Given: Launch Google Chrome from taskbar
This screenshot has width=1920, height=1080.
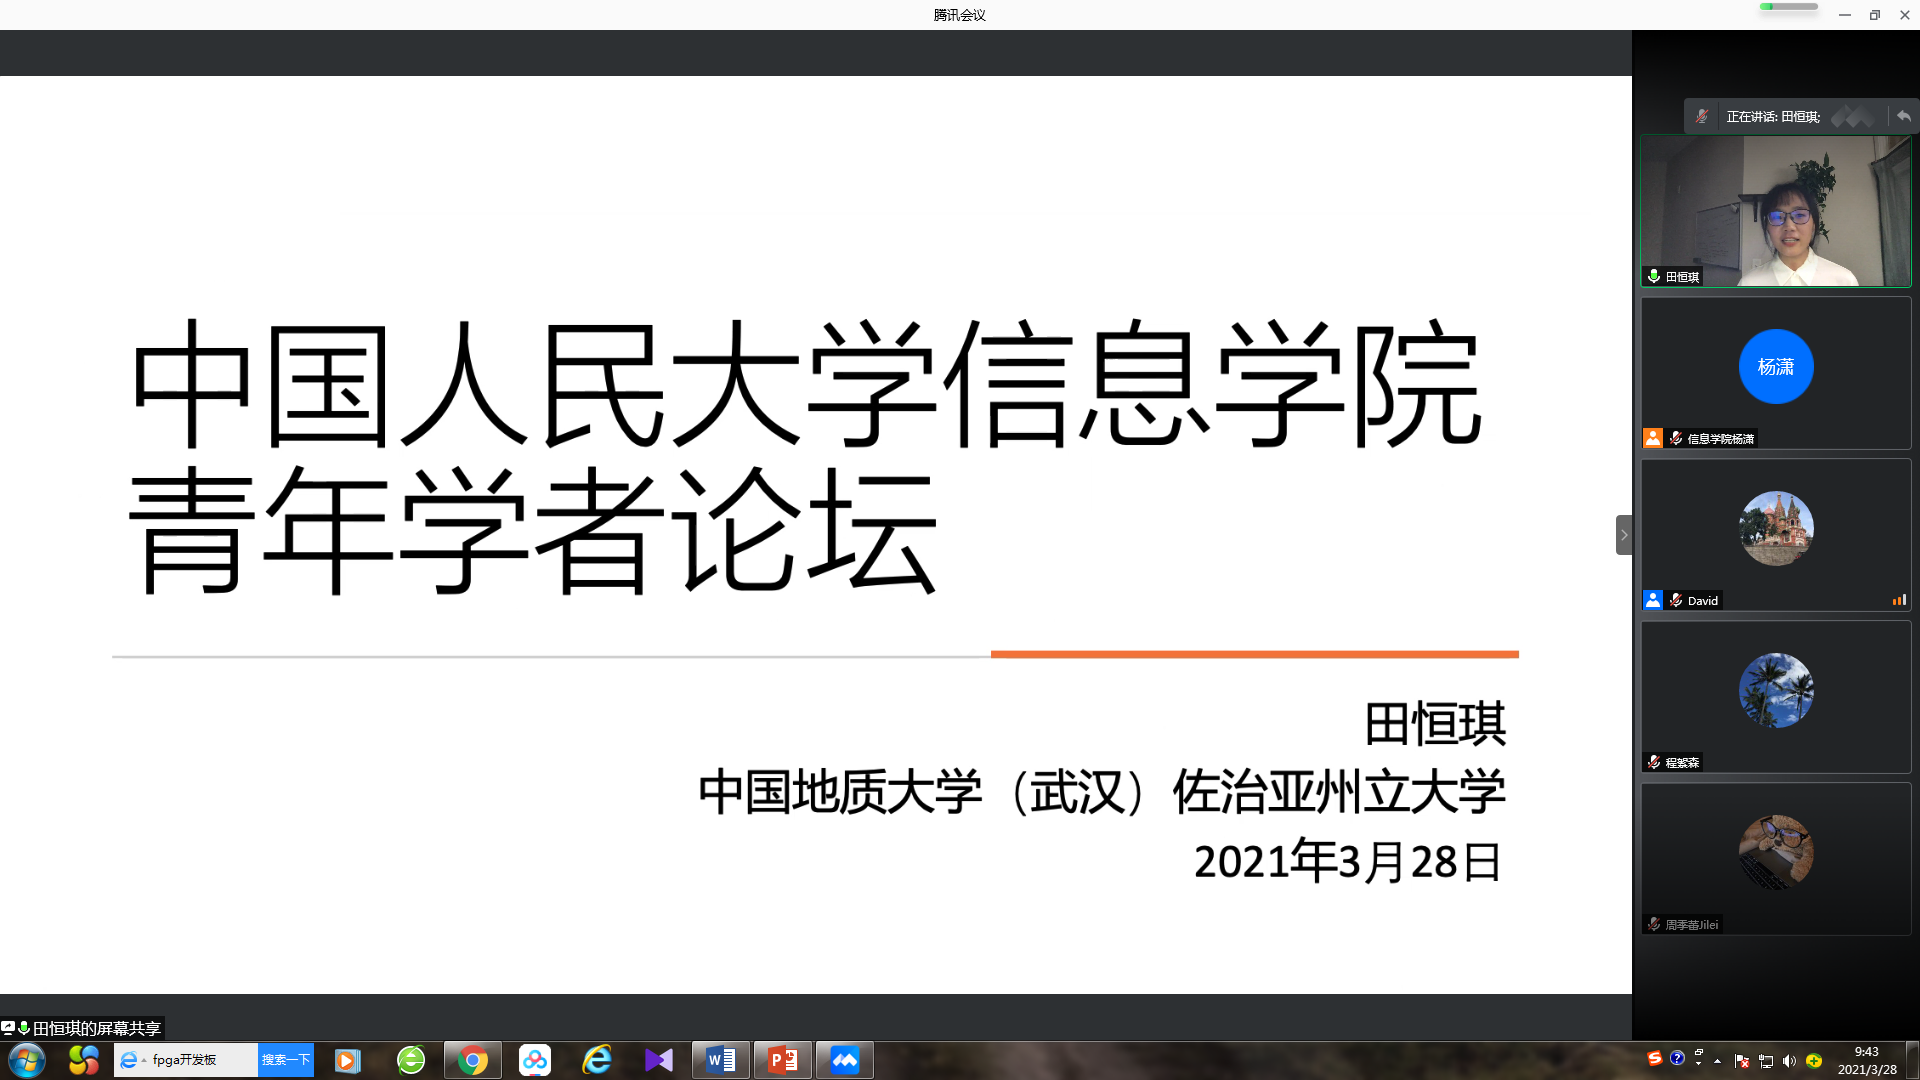Looking at the screenshot, I should (x=473, y=1060).
